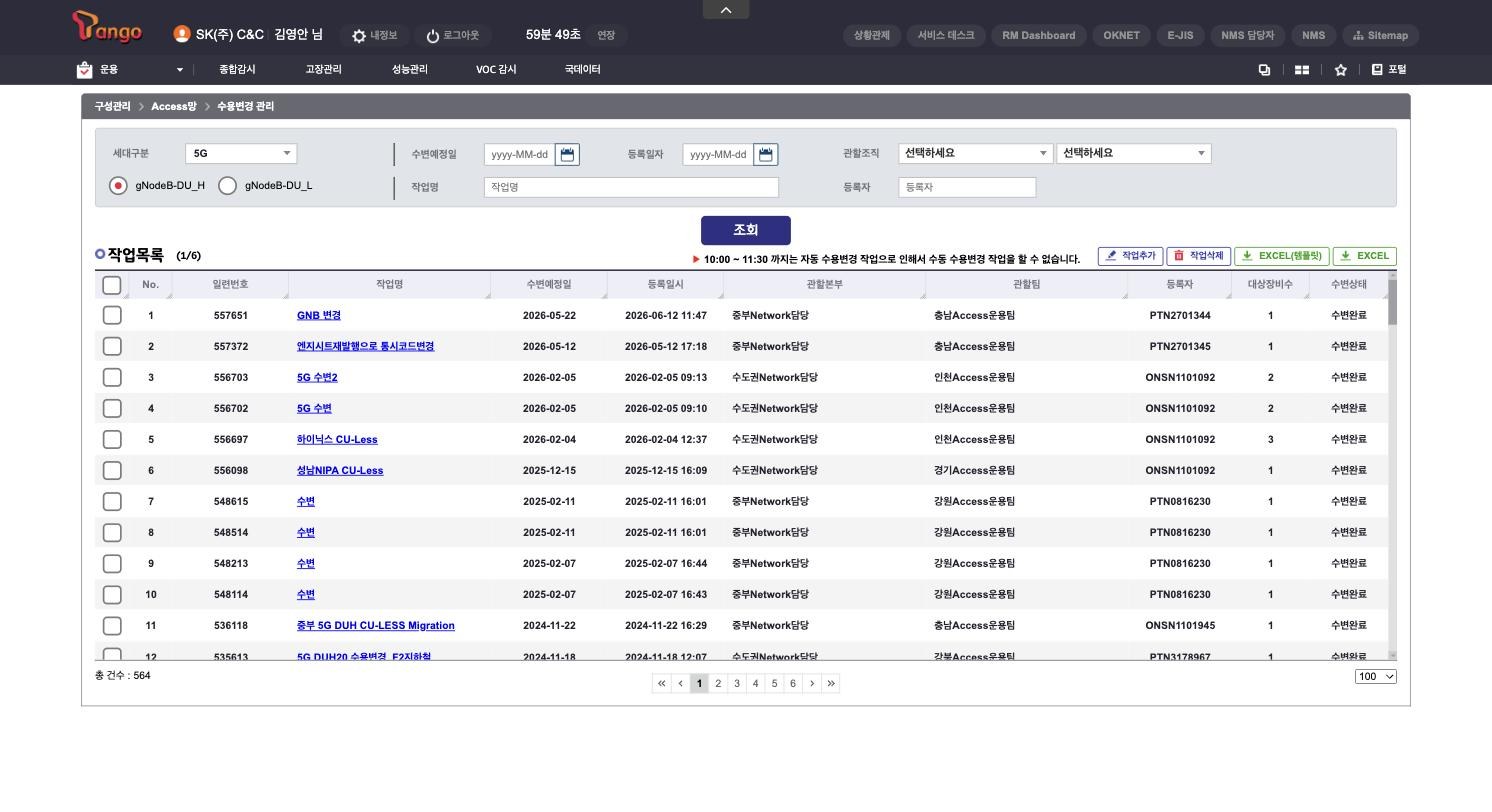Open 내정보 gear settings
1492x812 pixels.
point(359,36)
